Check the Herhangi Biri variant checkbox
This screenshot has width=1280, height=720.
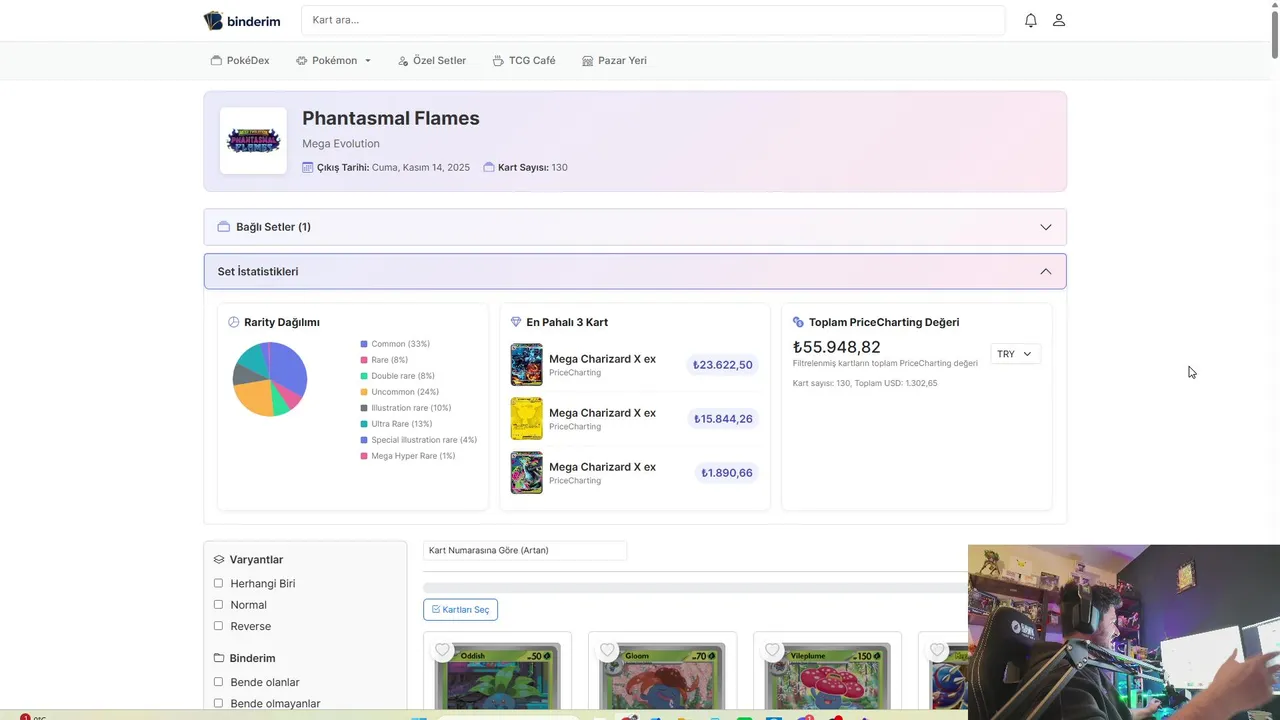pos(219,583)
